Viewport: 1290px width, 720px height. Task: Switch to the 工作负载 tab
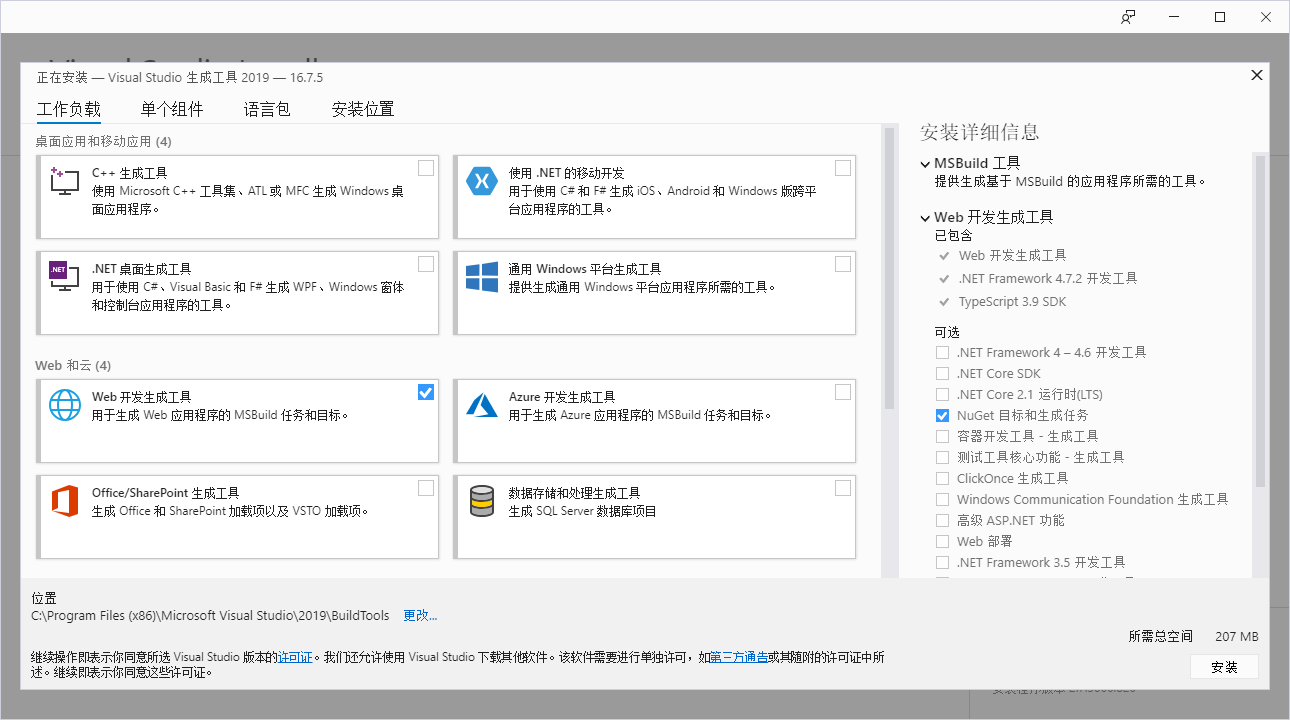[x=69, y=109]
